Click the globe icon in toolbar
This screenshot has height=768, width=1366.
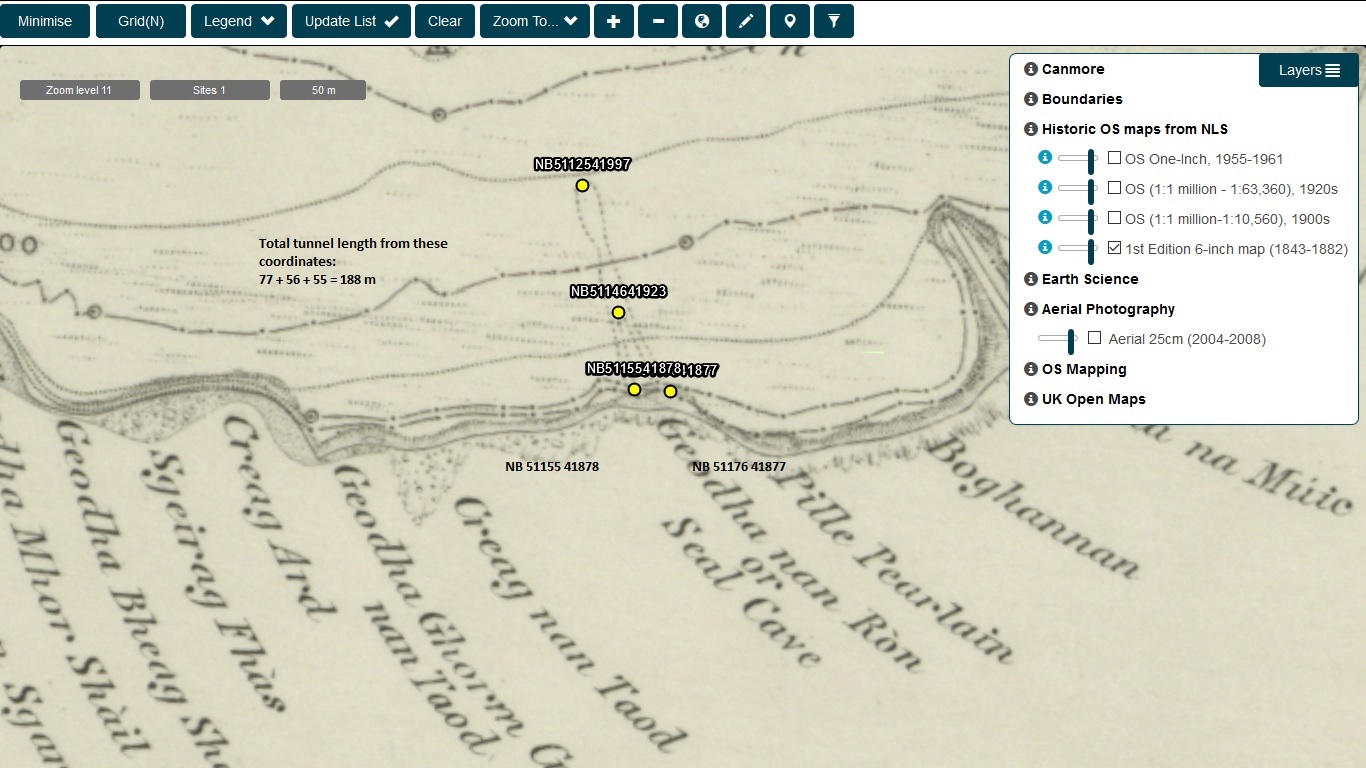pyautogui.click(x=702, y=21)
